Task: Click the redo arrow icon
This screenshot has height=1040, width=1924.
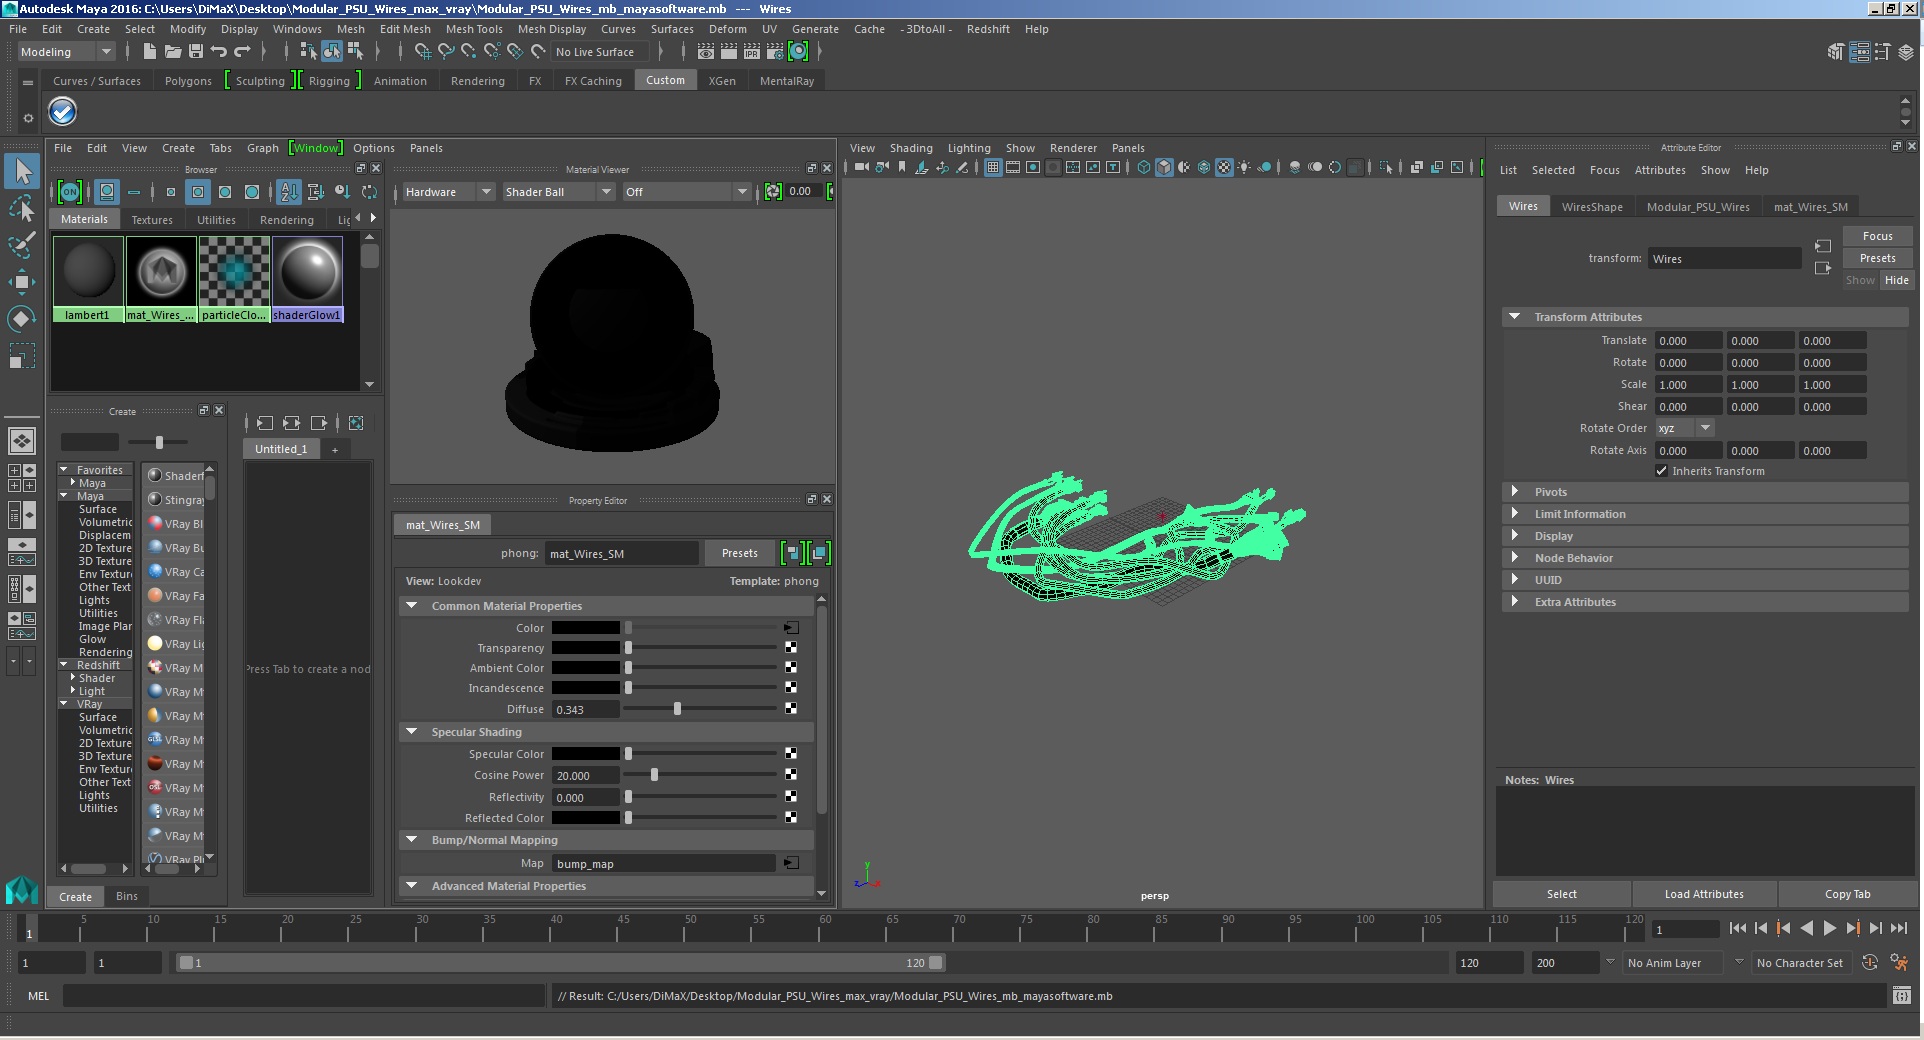Action: click(242, 52)
